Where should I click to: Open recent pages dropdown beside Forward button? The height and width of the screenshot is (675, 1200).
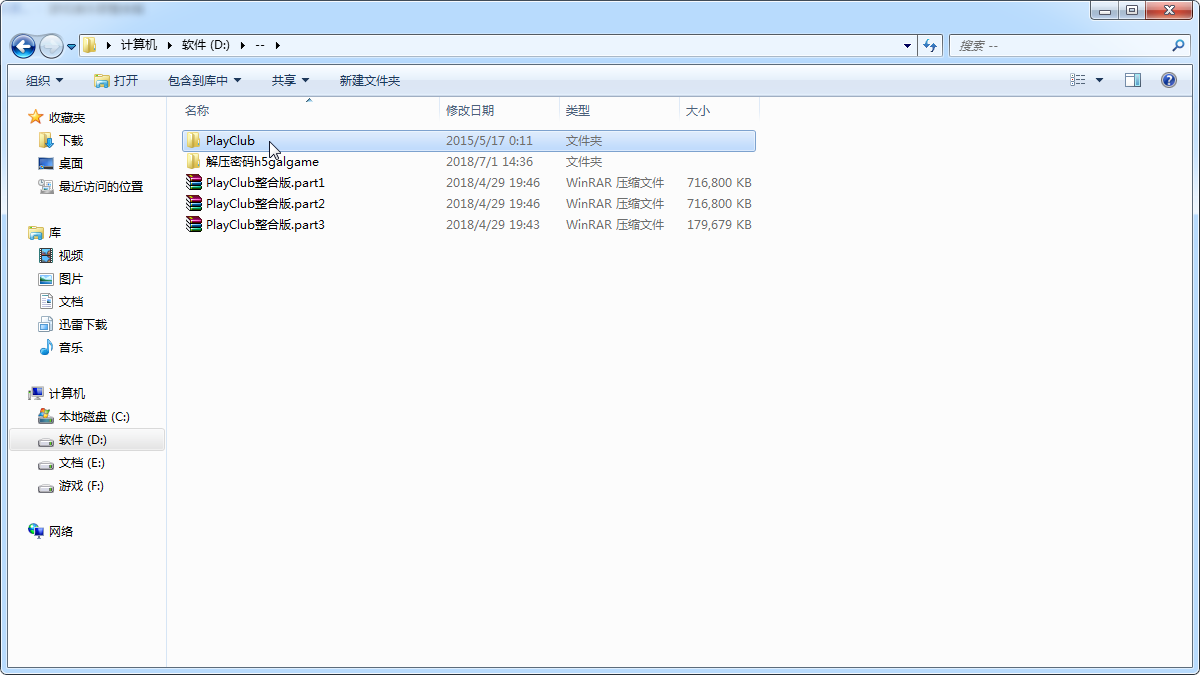[71, 46]
